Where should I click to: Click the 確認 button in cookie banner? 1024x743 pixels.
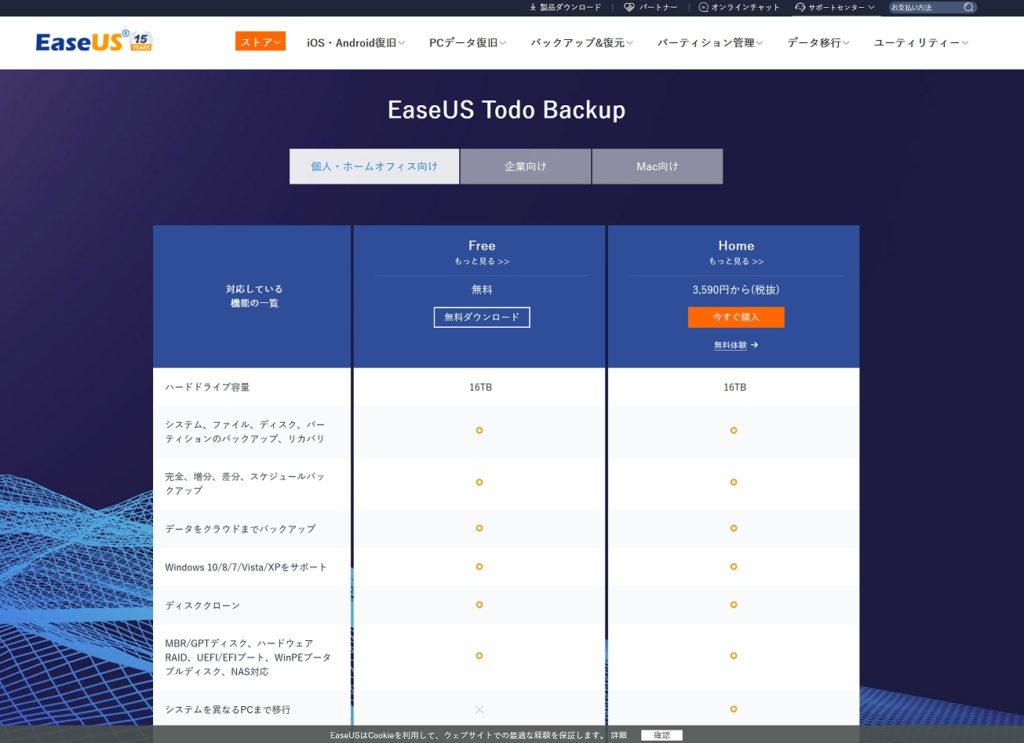[662, 735]
